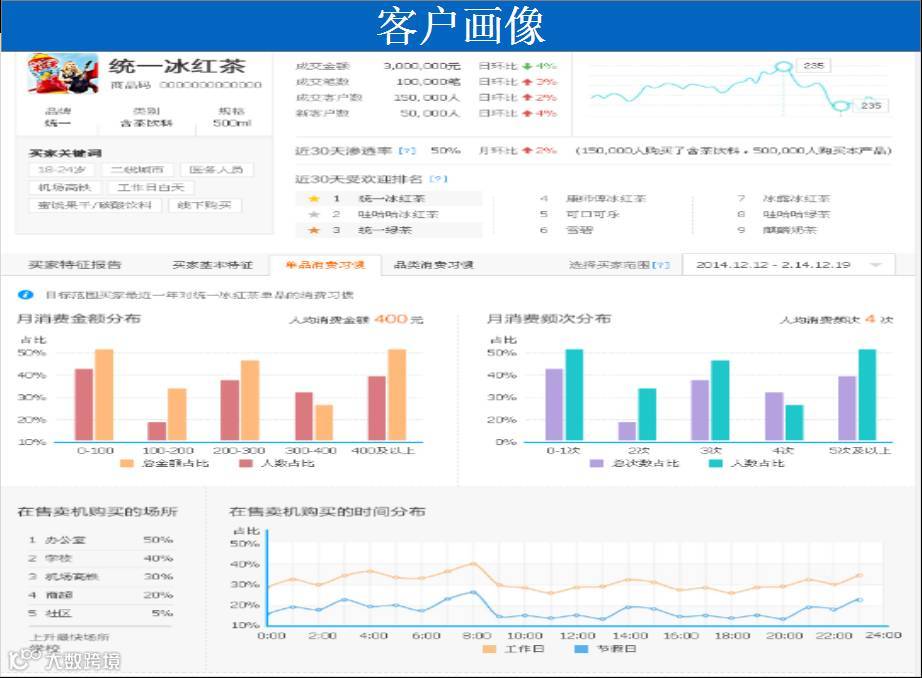Open help icon beside 近30天受欢迎排名
This screenshot has height=678, width=922.
click(438, 179)
